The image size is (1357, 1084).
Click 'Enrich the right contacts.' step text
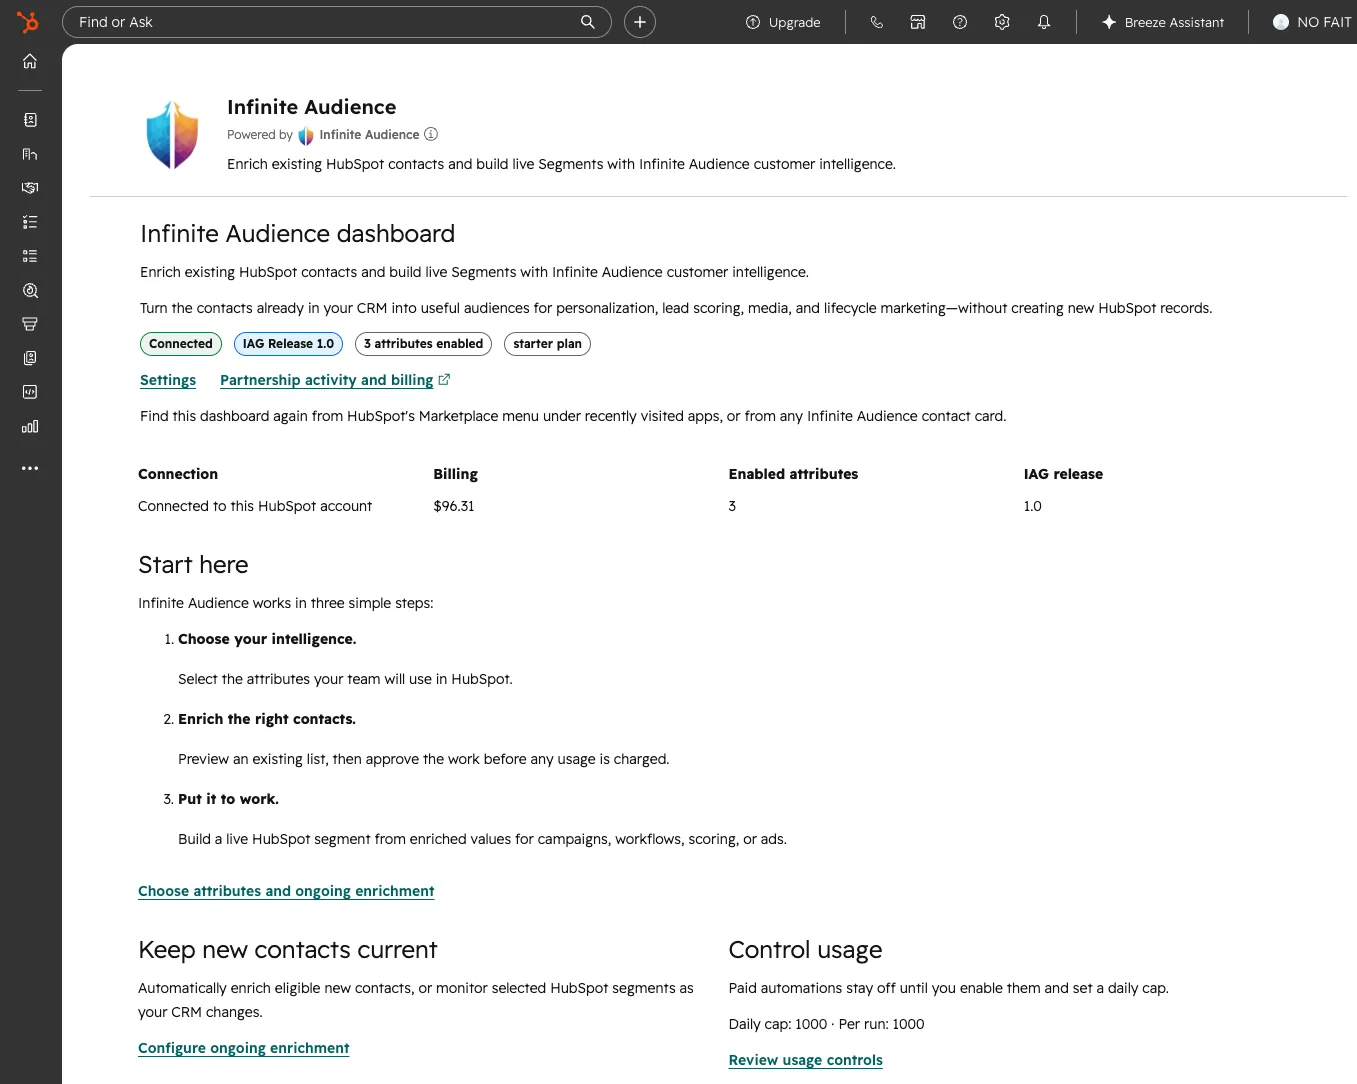pos(267,719)
